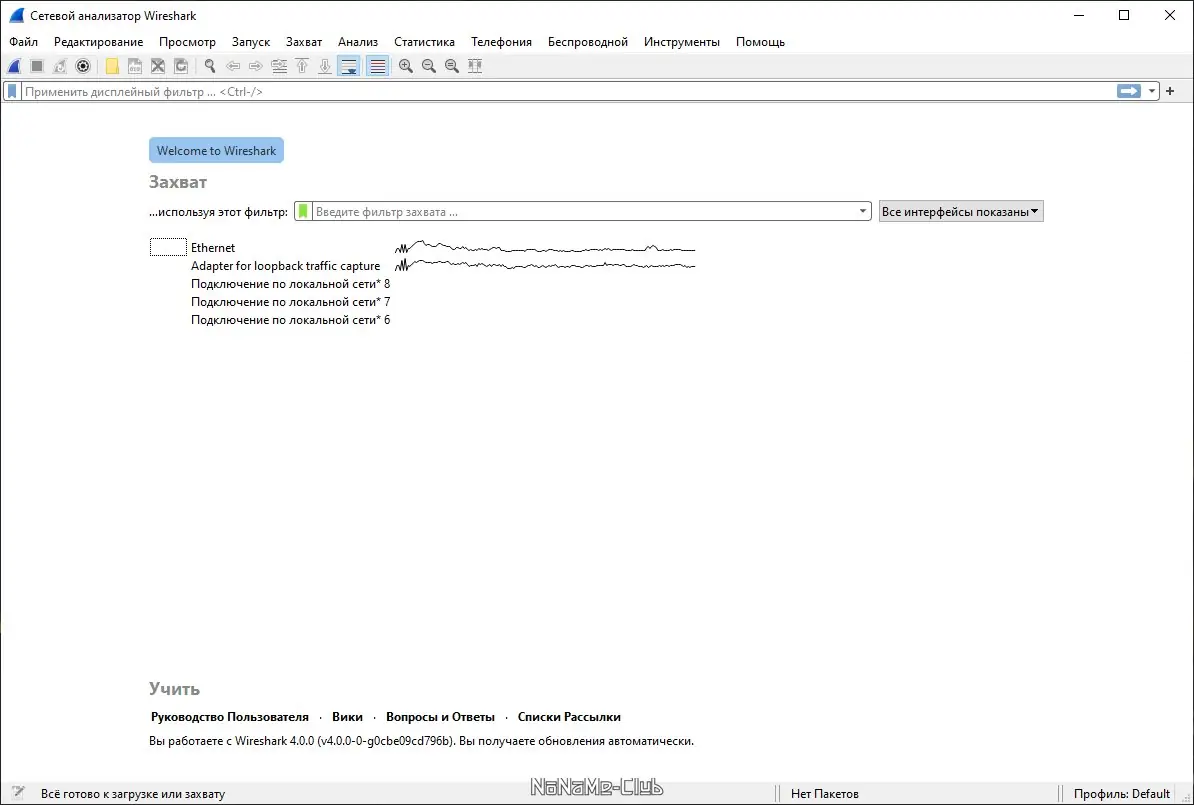Click the expert info status bar icon

18,793
